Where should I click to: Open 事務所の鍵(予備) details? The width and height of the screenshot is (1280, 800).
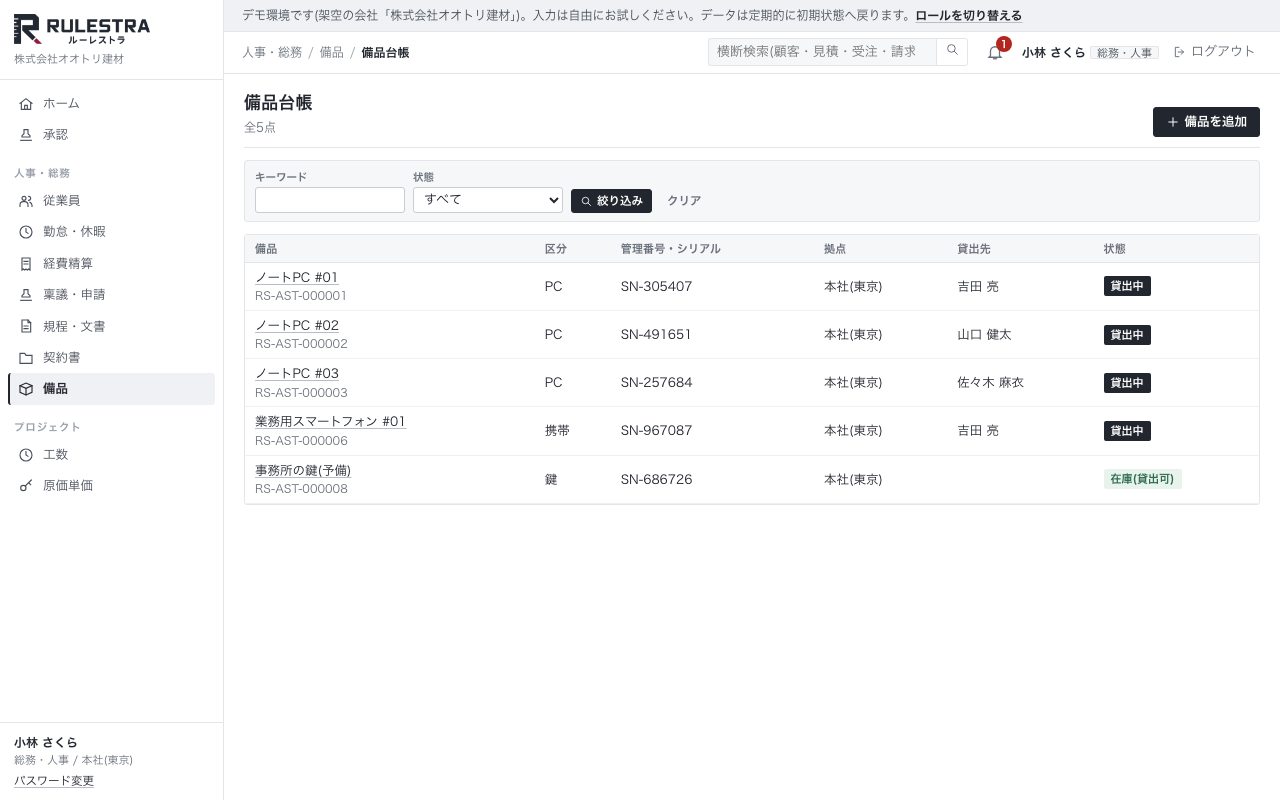point(303,470)
